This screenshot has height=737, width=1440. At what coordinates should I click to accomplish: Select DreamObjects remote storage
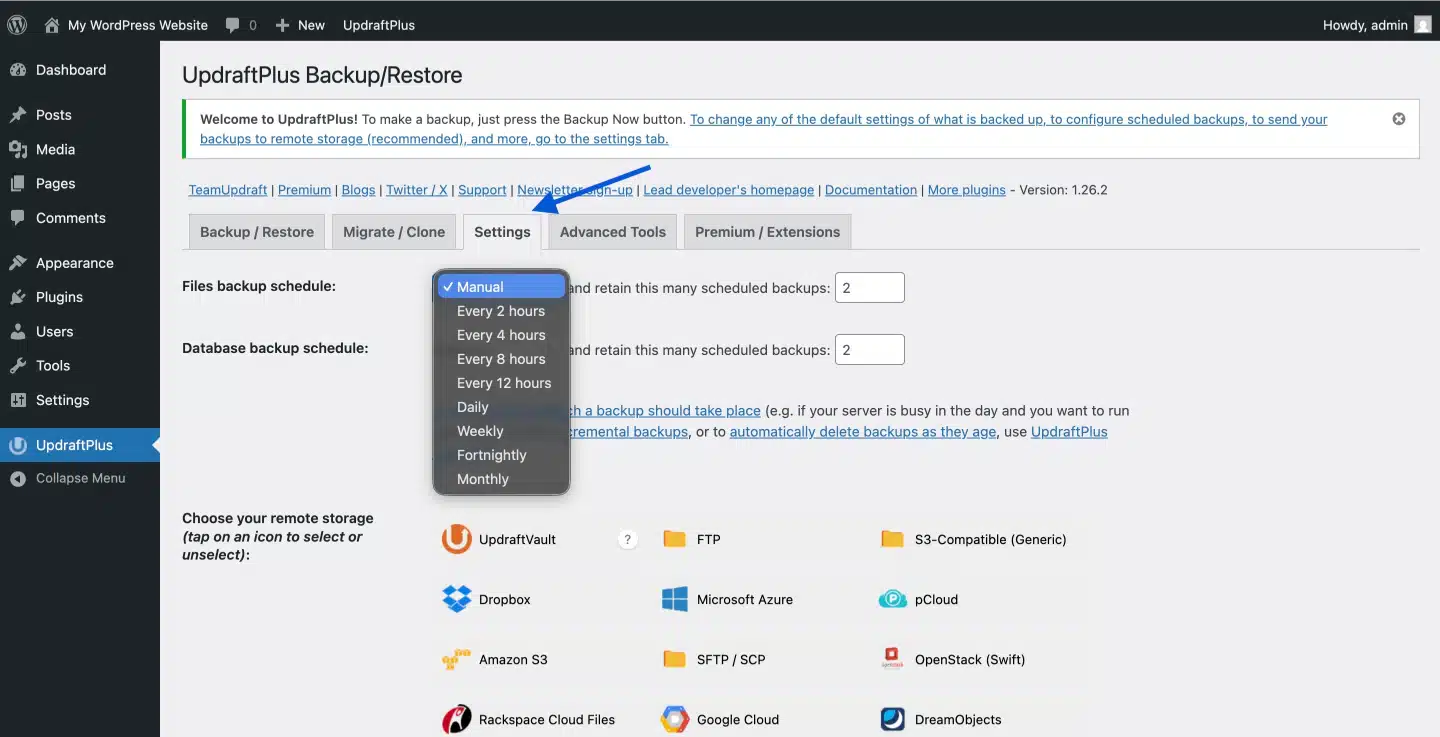tap(940, 719)
